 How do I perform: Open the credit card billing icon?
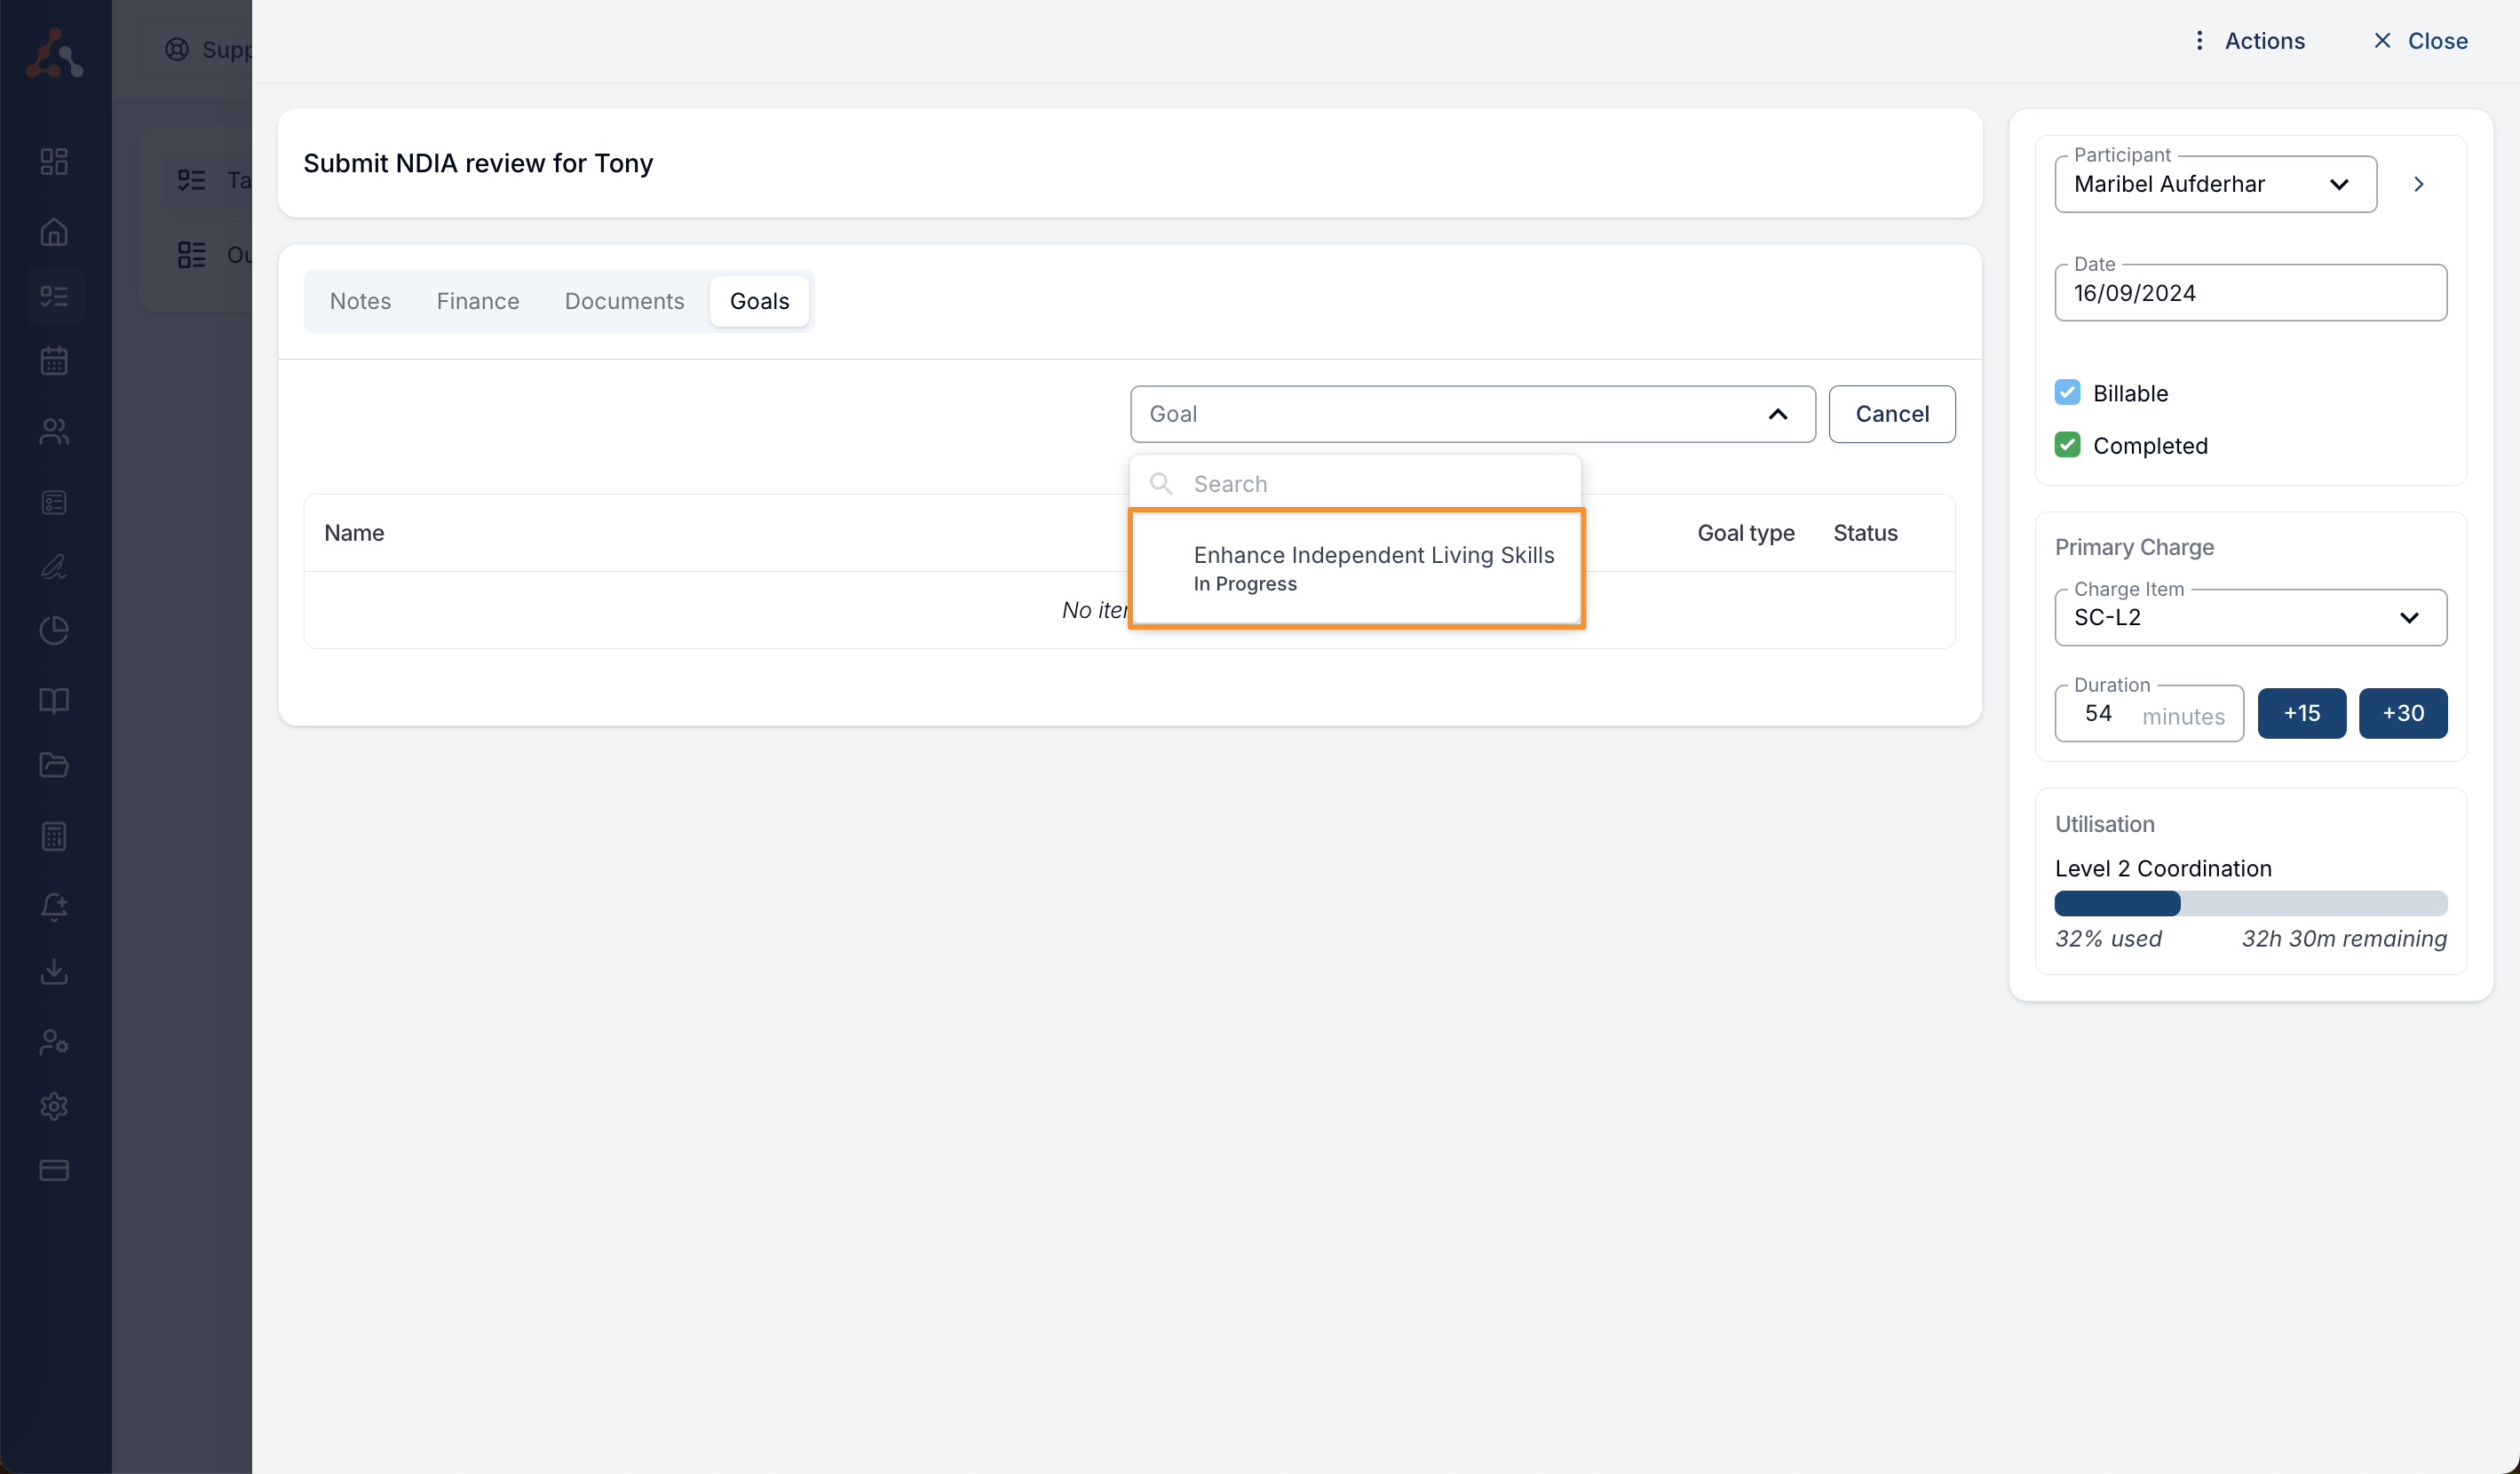[54, 1170]
